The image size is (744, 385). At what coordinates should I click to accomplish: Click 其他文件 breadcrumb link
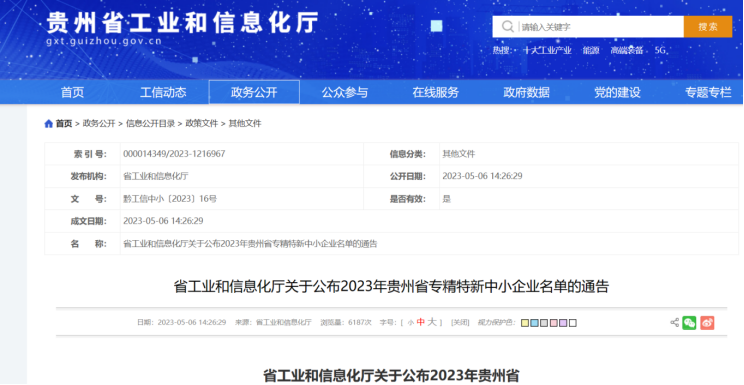click(245, 124)
